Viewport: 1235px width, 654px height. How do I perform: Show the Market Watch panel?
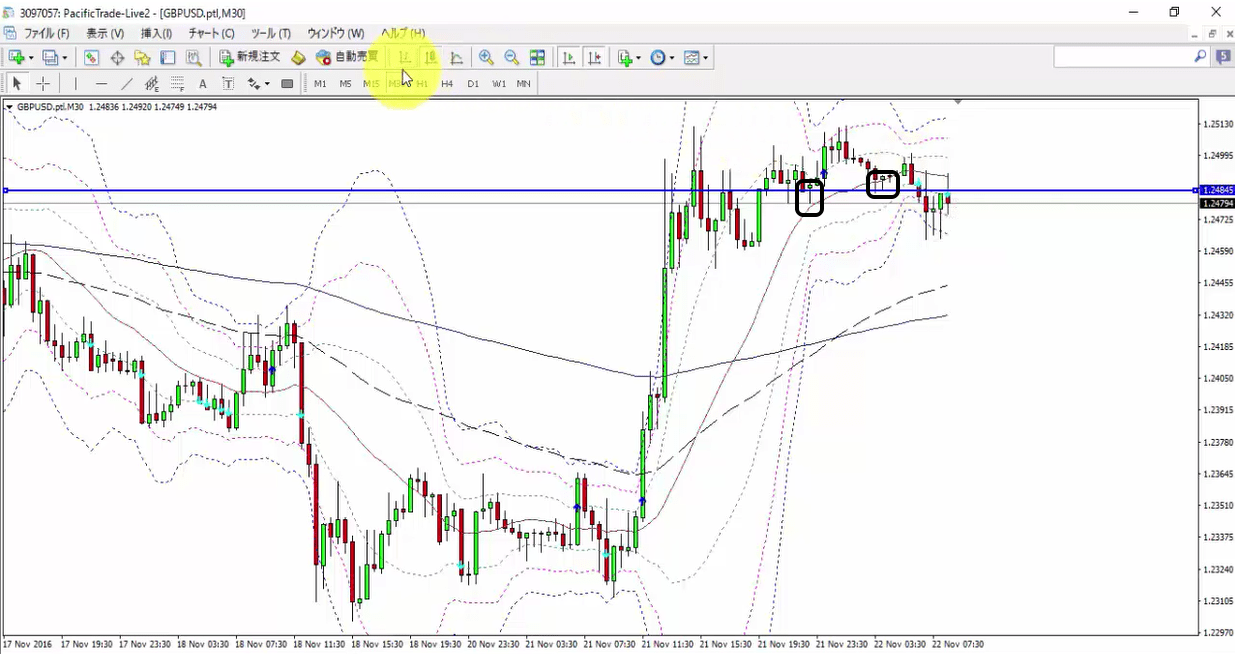tap(91, 58)
